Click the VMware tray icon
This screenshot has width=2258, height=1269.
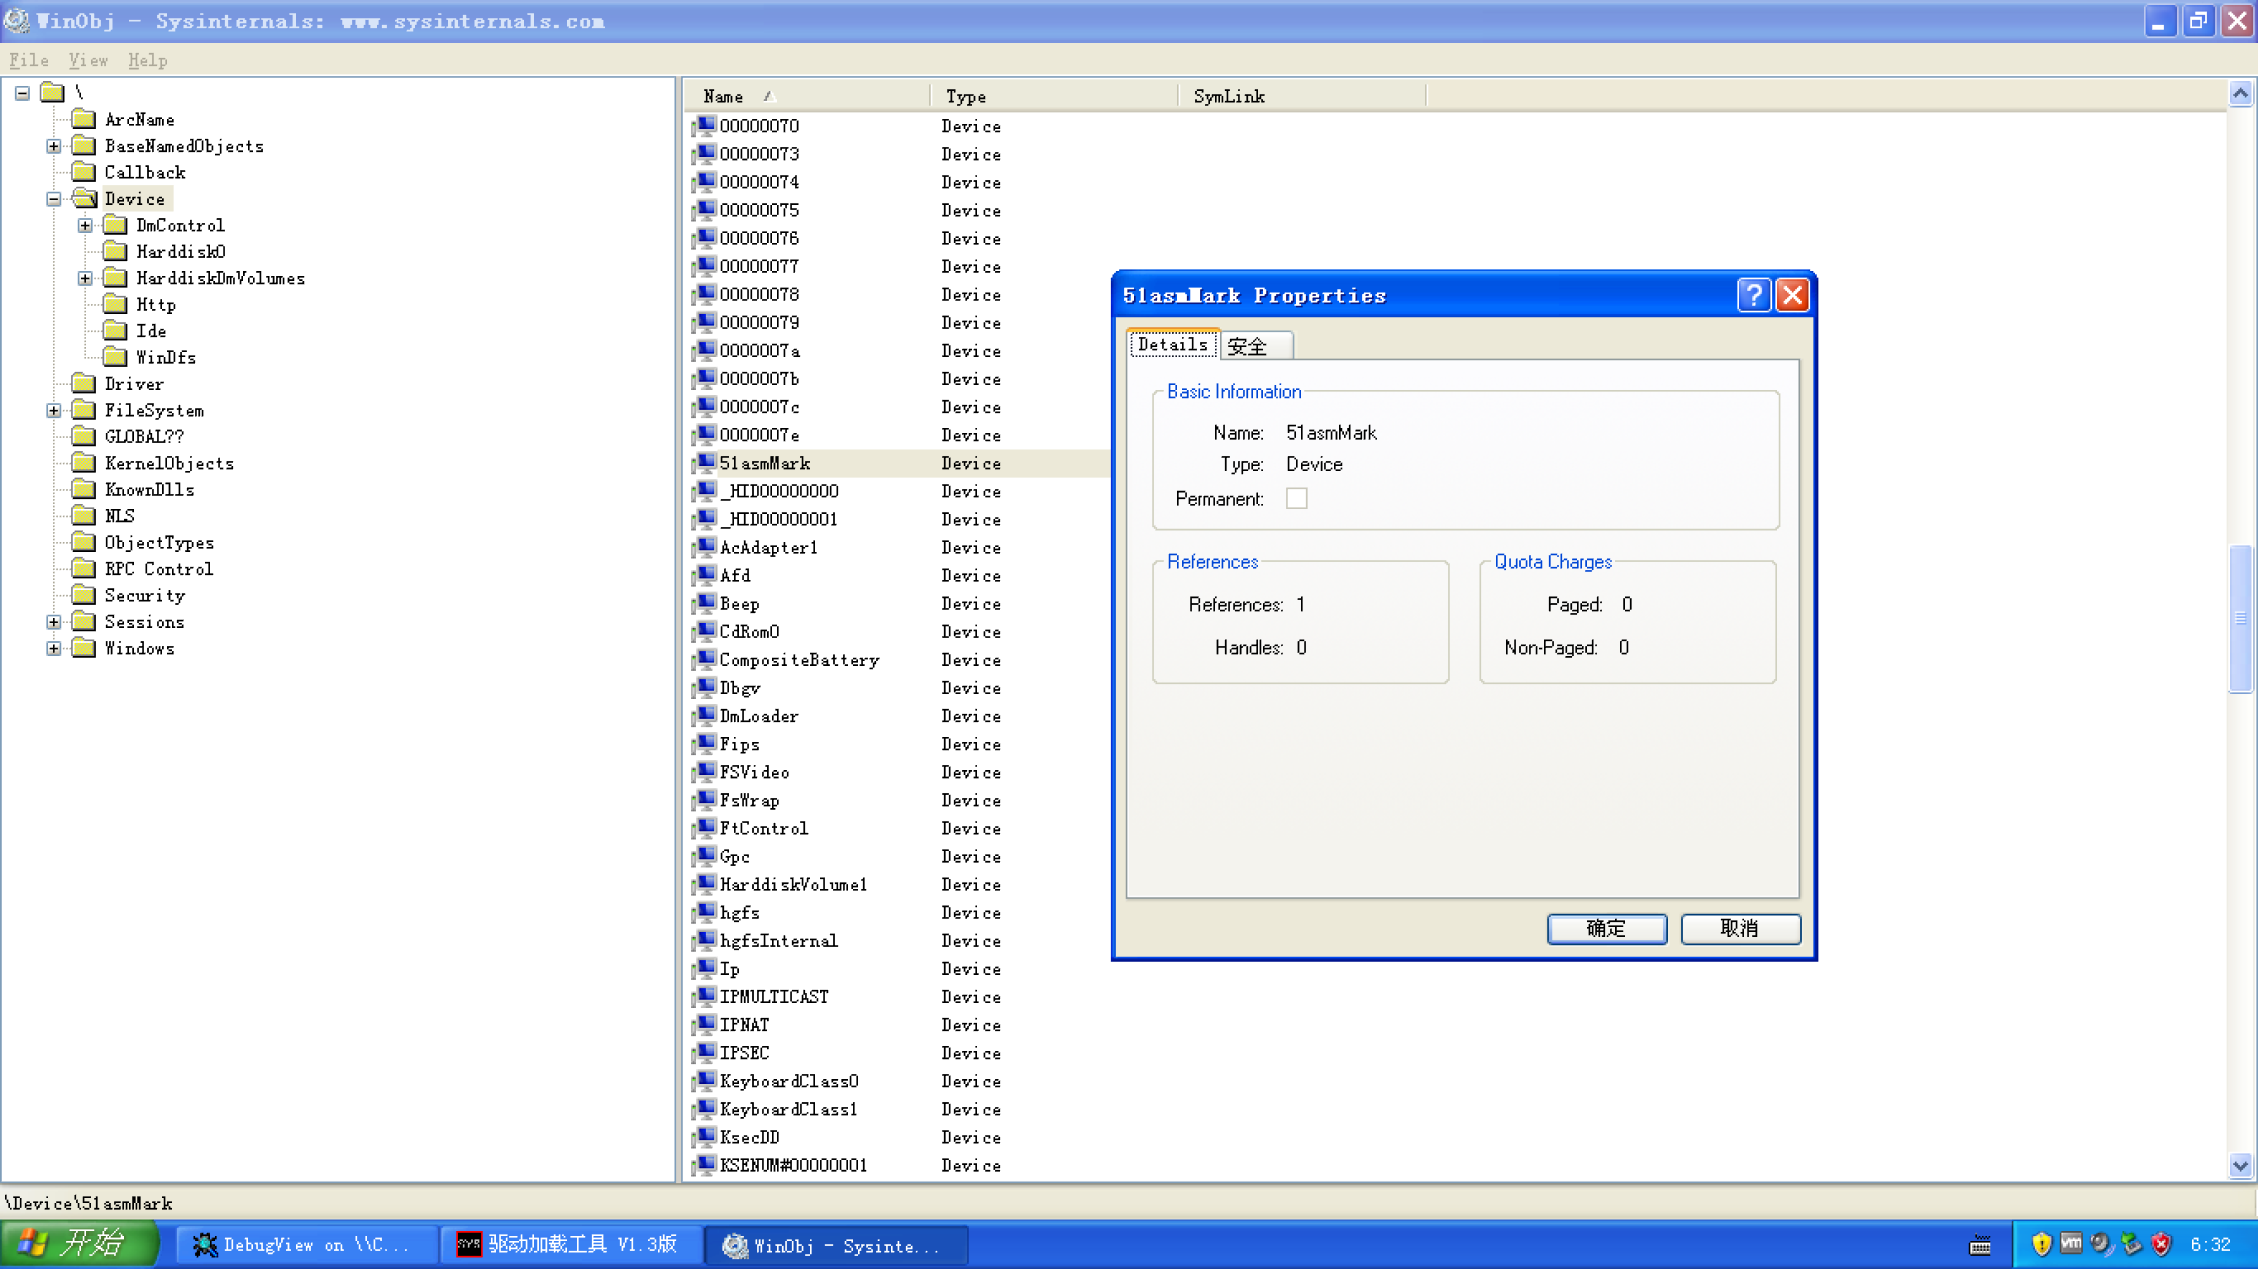(x=2071, y=1243)
